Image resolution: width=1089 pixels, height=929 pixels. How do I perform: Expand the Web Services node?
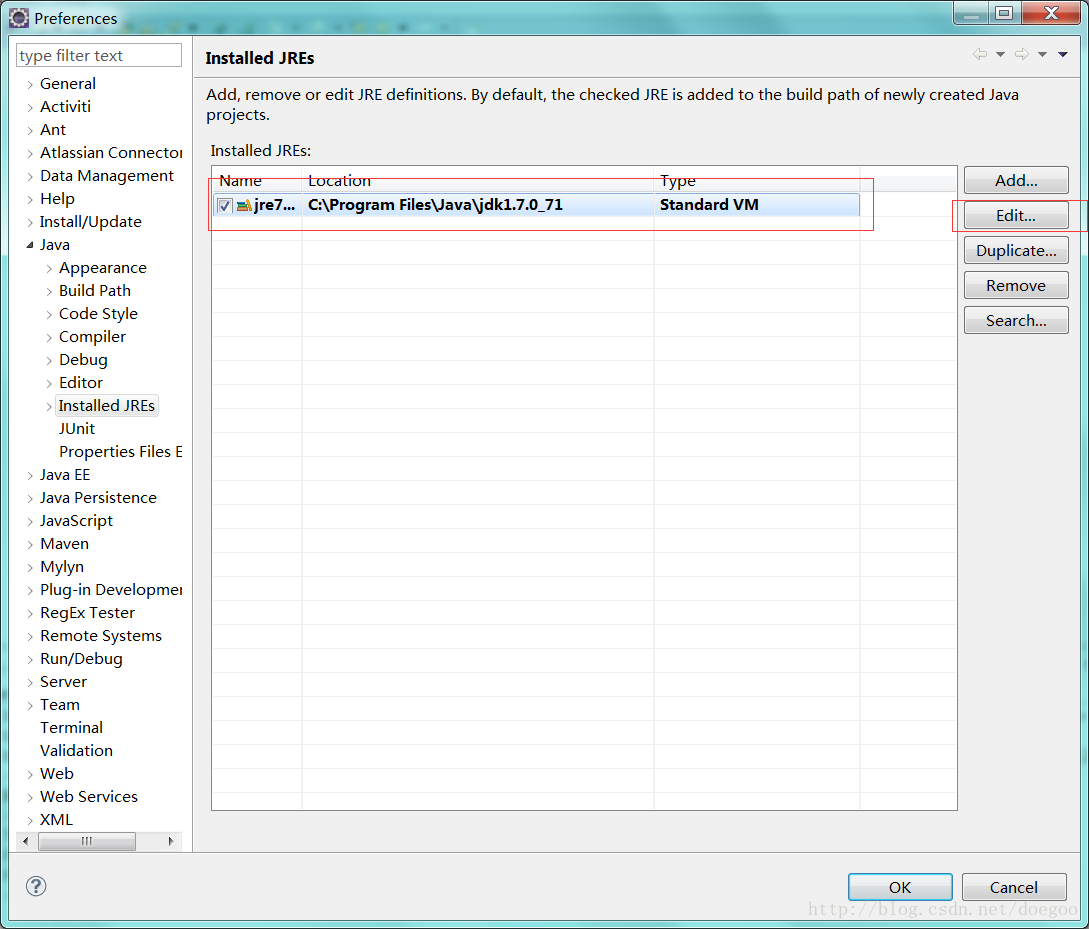[29, 796]
